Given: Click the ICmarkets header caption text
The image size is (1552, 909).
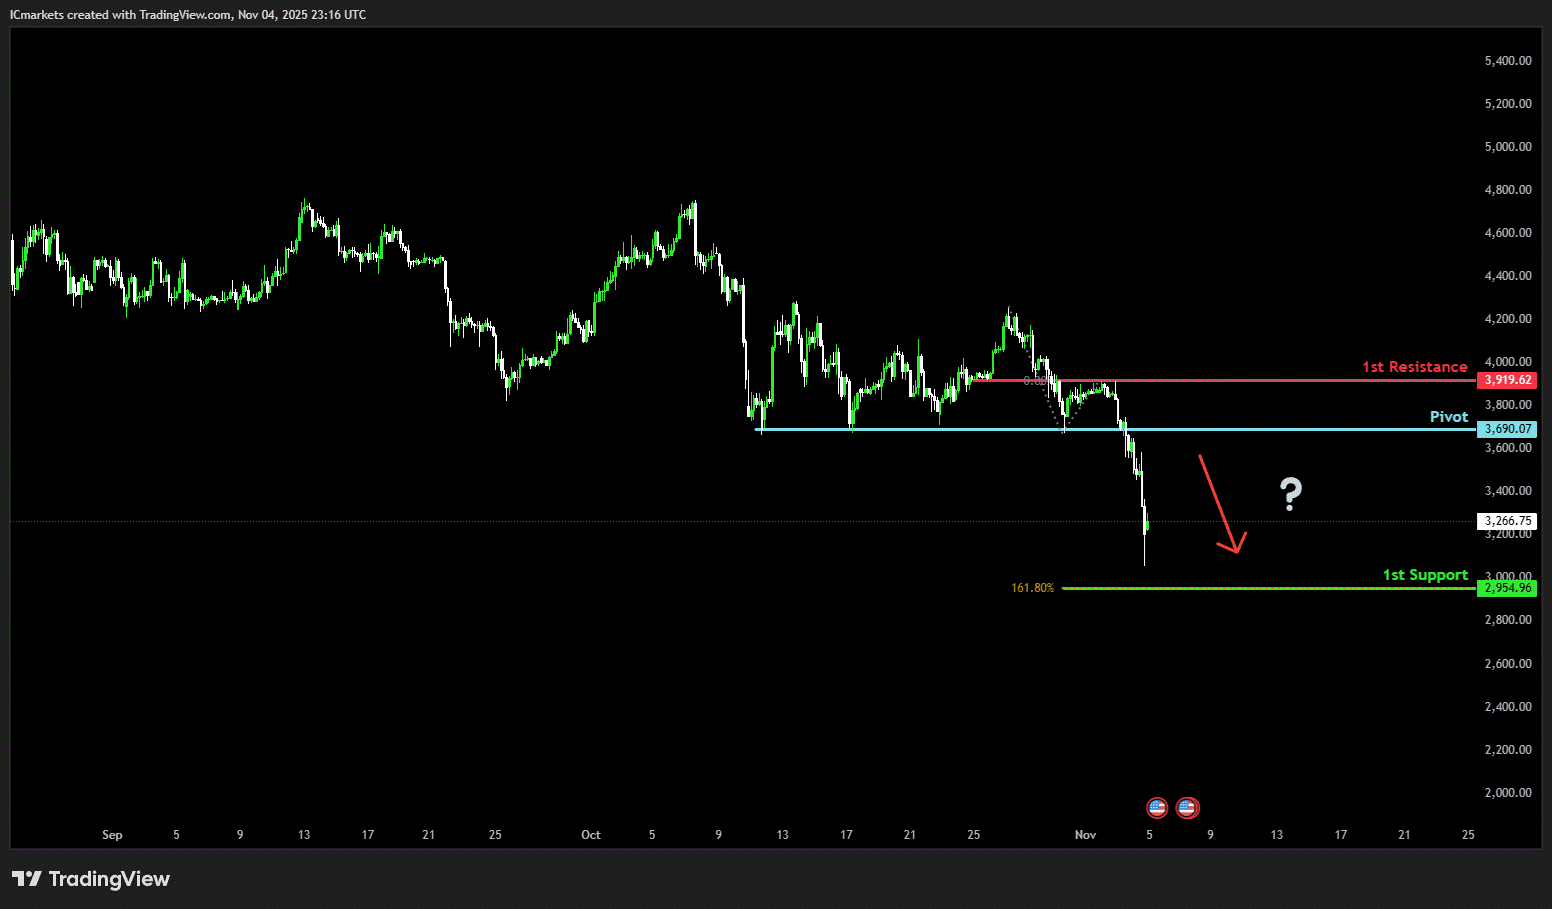Looking at the screenshot, I should click(x=188, y=15).
